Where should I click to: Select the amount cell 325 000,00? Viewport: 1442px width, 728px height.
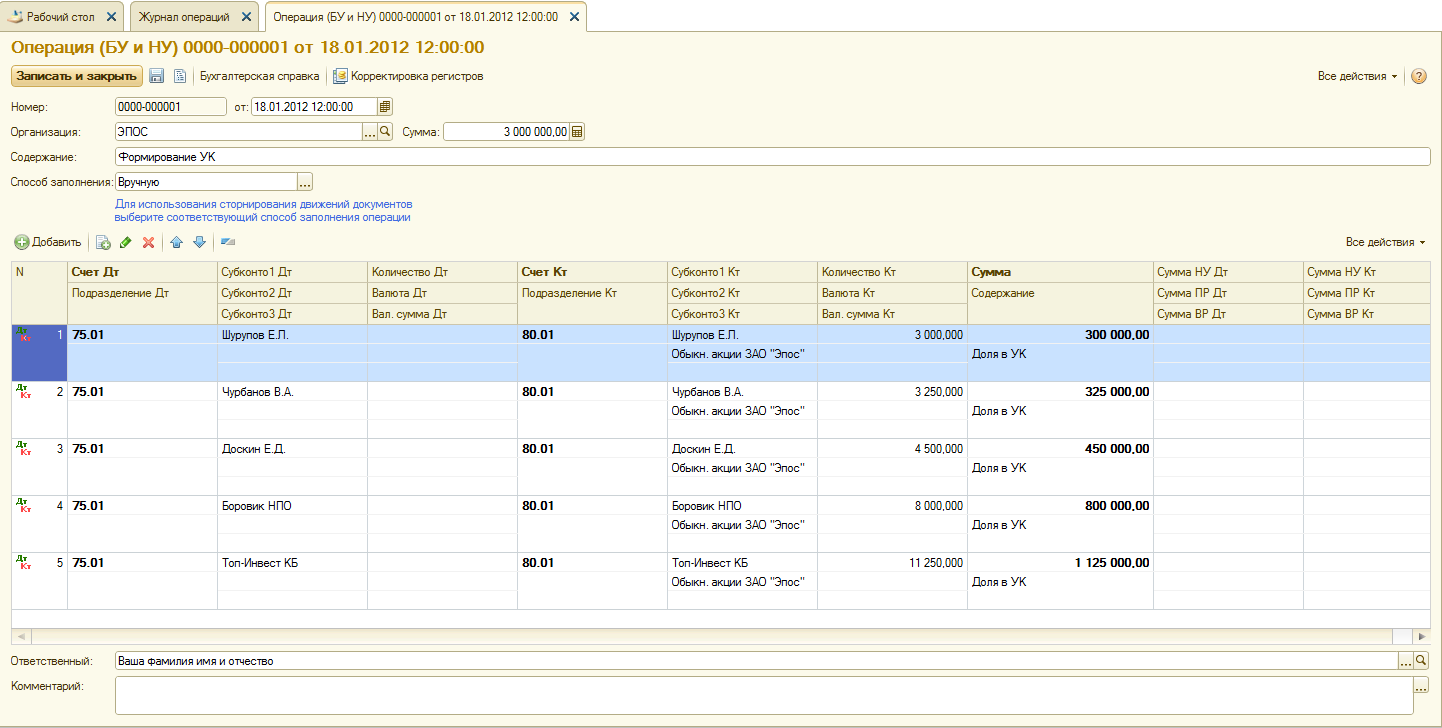[1060, 392]
